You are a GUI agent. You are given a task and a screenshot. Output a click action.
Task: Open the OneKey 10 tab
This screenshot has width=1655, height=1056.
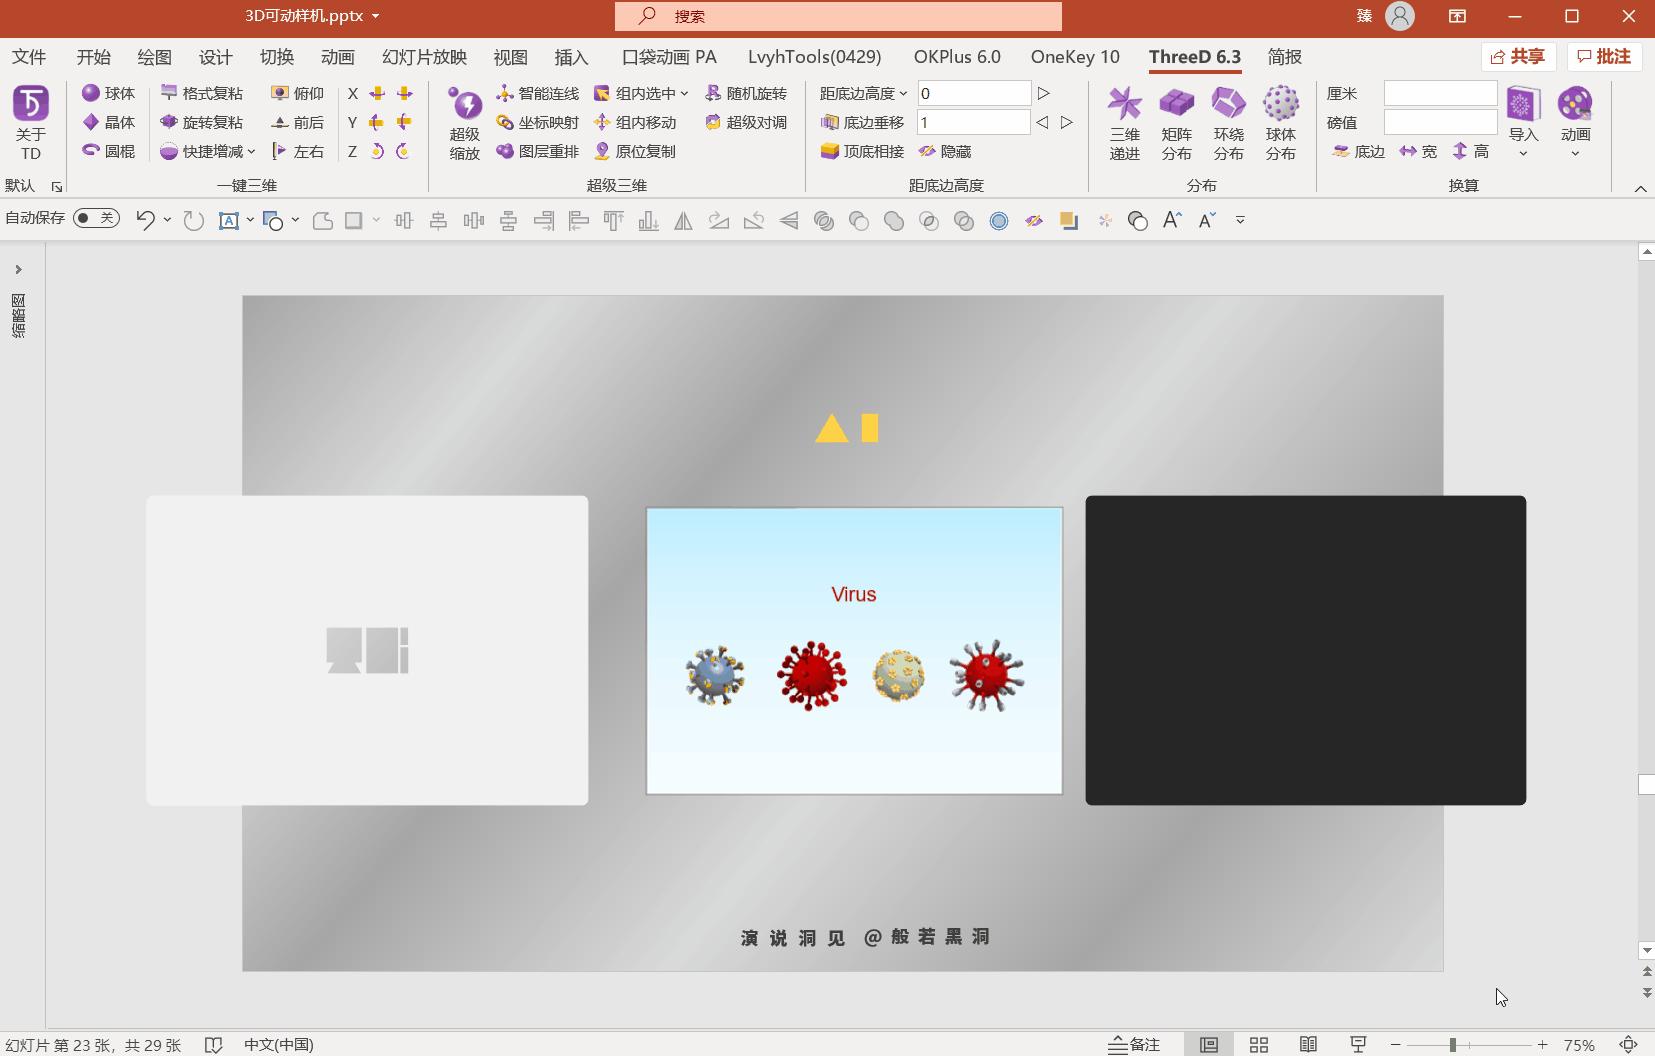[1075, 57]
